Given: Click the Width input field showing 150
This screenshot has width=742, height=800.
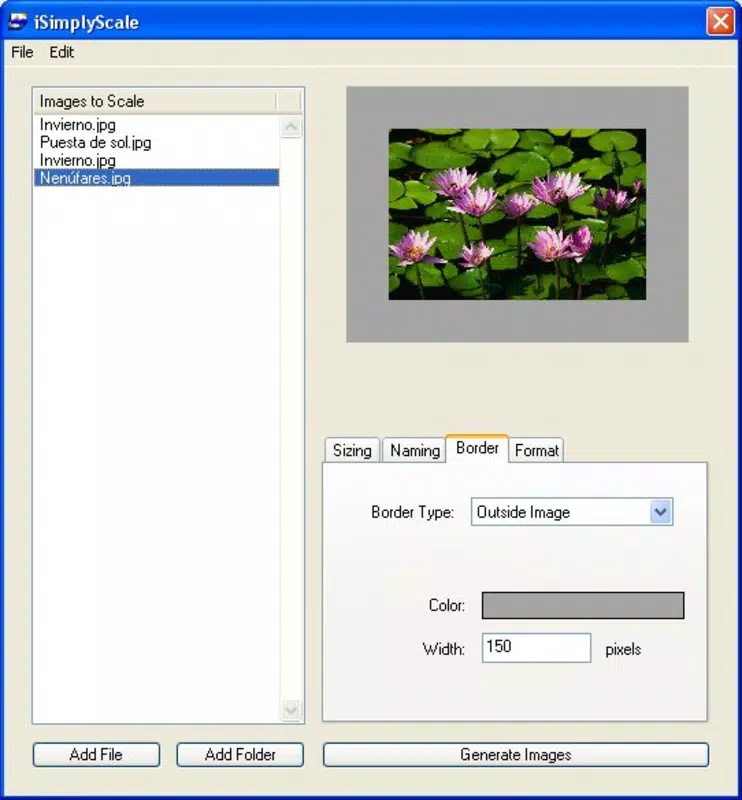Looking at the screenshot, I should (x=536, y=648).
